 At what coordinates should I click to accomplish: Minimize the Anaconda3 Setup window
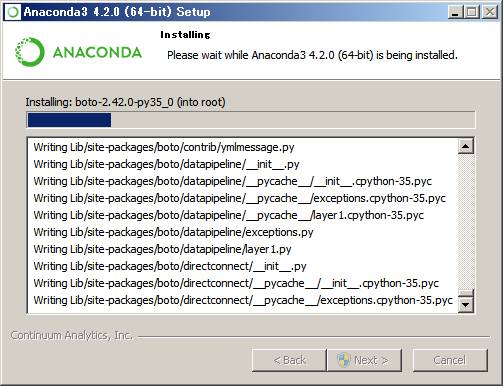pos(455,12)
